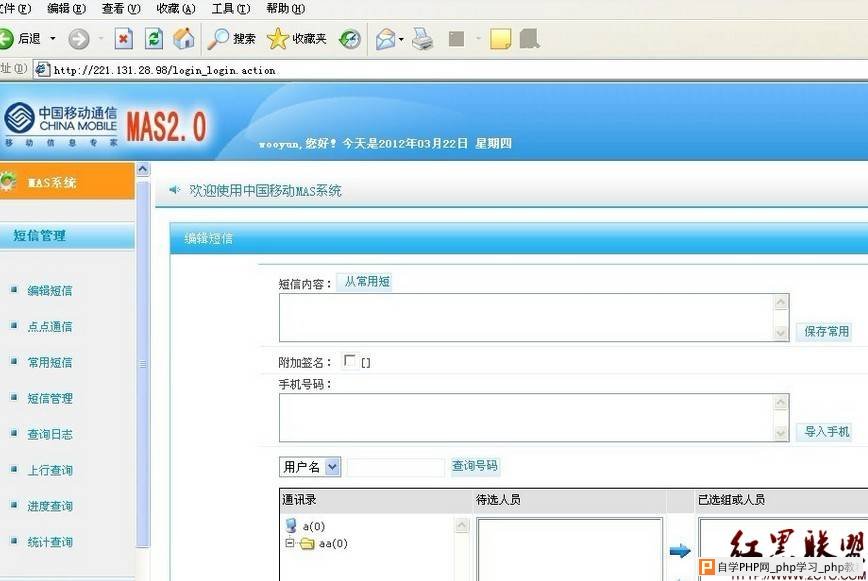868x581 pixels.
Task: Click the 从常用短 button
Action: pyautogui.click(x=366, y=282)
